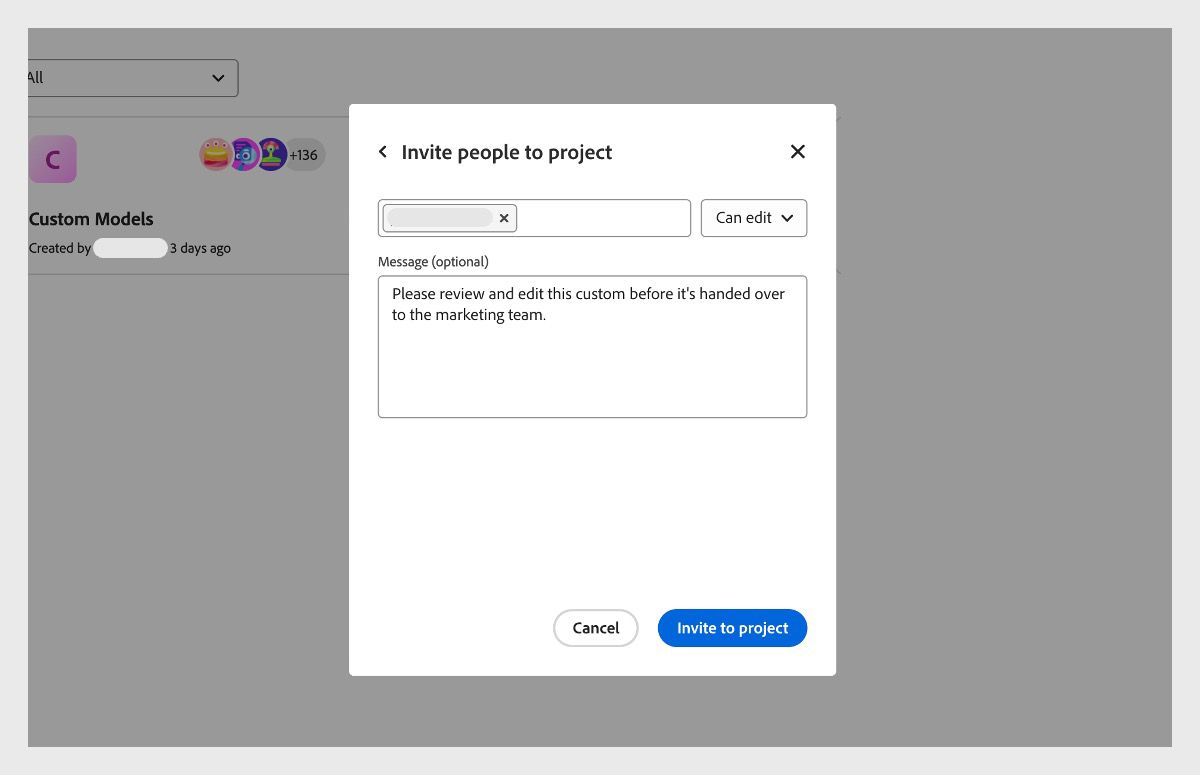
Task: Click the Invite people to project heading
Action: [506, 152]
